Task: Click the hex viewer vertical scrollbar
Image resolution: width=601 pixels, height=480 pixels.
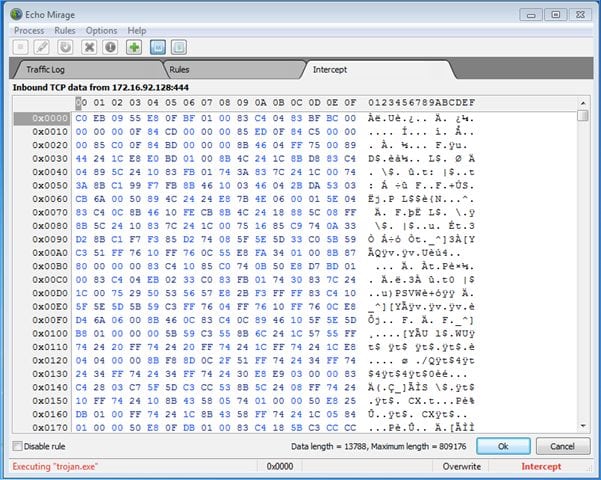Action: click(x=583, y=270)
